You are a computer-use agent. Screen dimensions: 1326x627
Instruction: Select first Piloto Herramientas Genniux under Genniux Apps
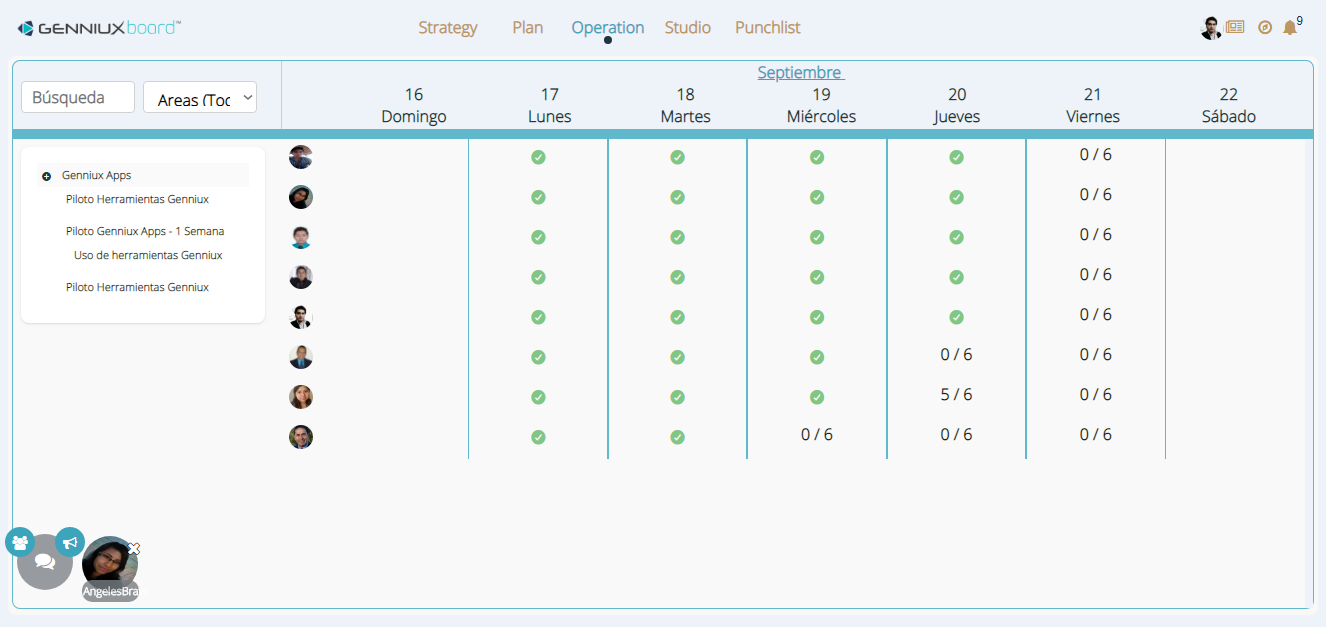(137, 199)
